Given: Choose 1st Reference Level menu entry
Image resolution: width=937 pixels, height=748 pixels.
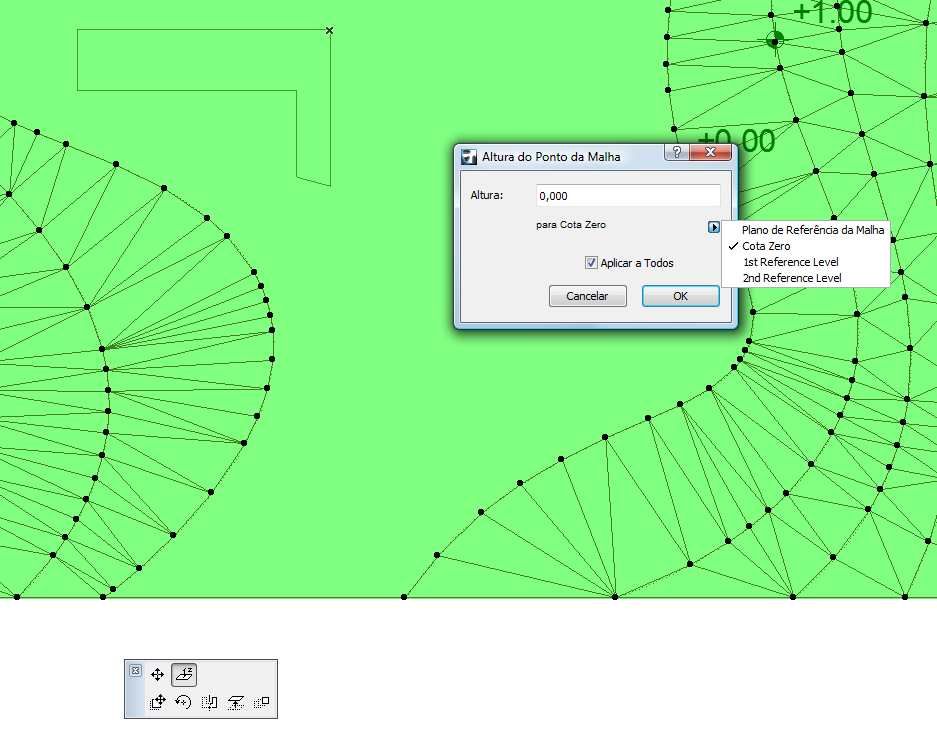Looking at the screenshot, I should click(806, 262).
